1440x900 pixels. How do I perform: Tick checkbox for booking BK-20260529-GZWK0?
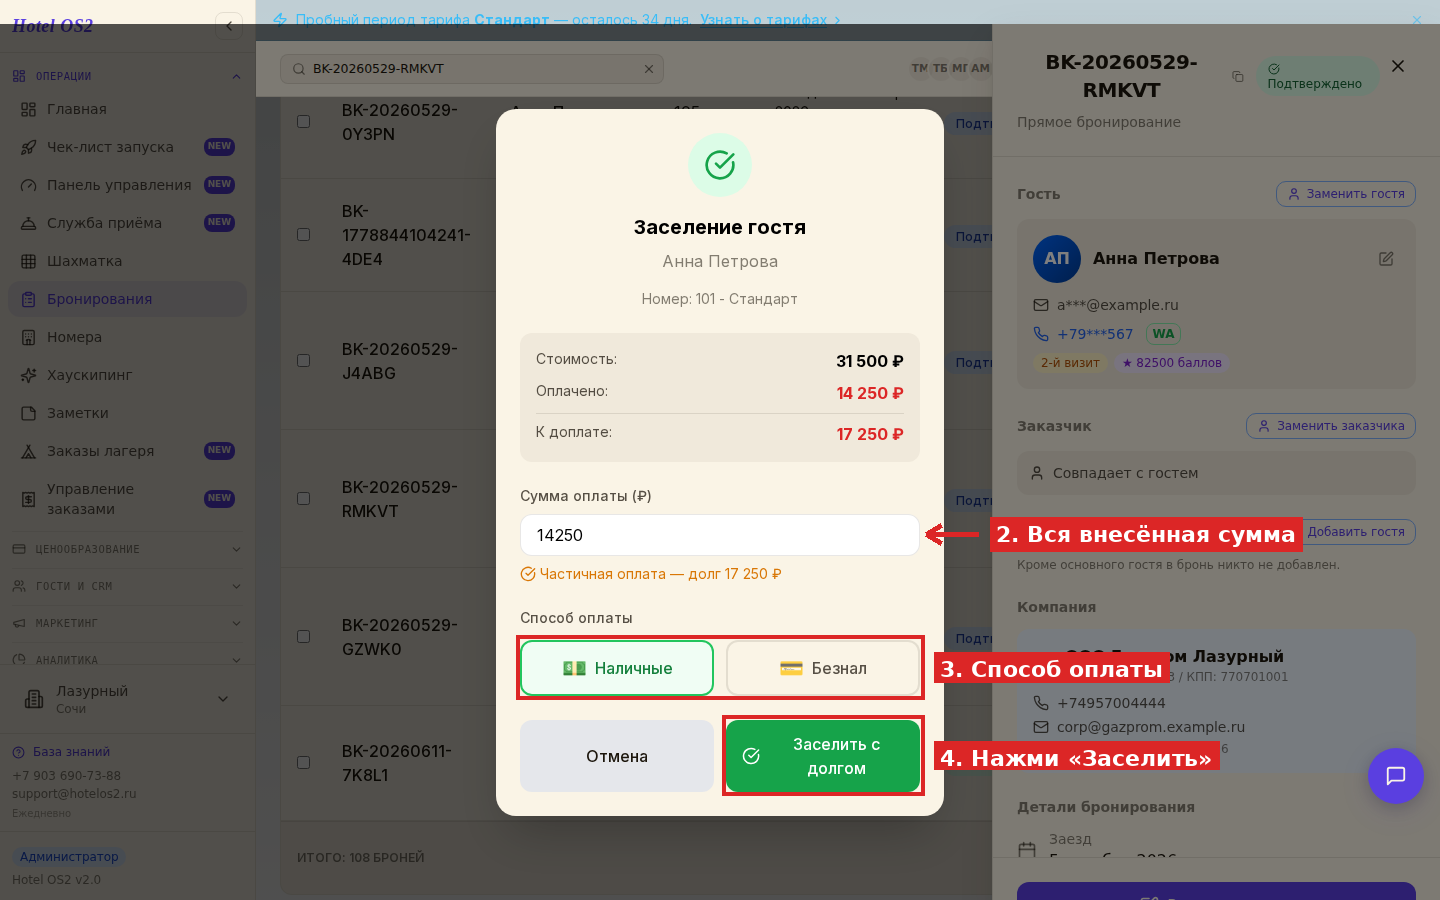(x=303, y=636)
